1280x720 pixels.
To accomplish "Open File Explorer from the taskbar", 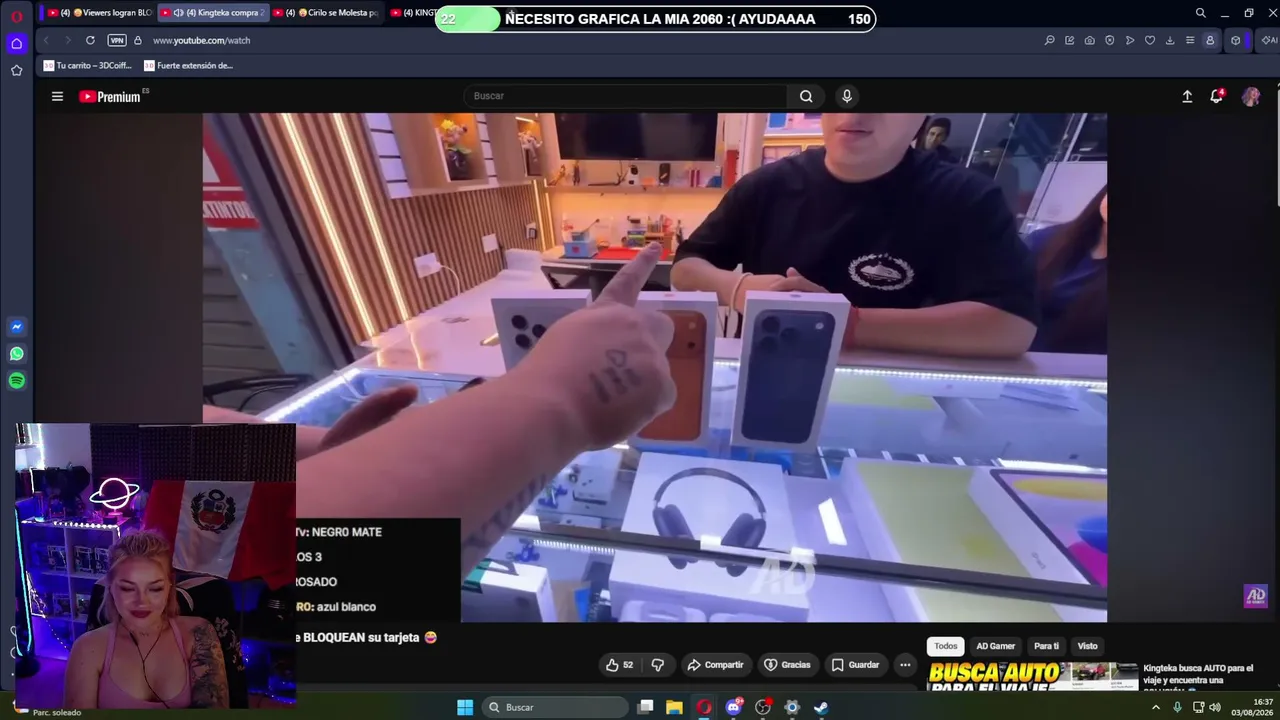I will coord(675,707).
